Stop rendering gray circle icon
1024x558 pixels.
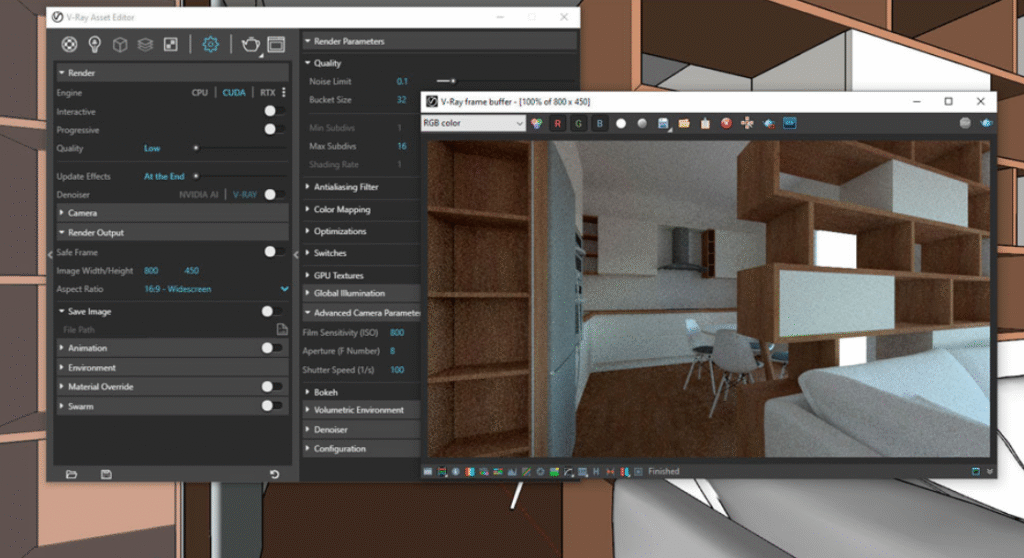[965, 123]
